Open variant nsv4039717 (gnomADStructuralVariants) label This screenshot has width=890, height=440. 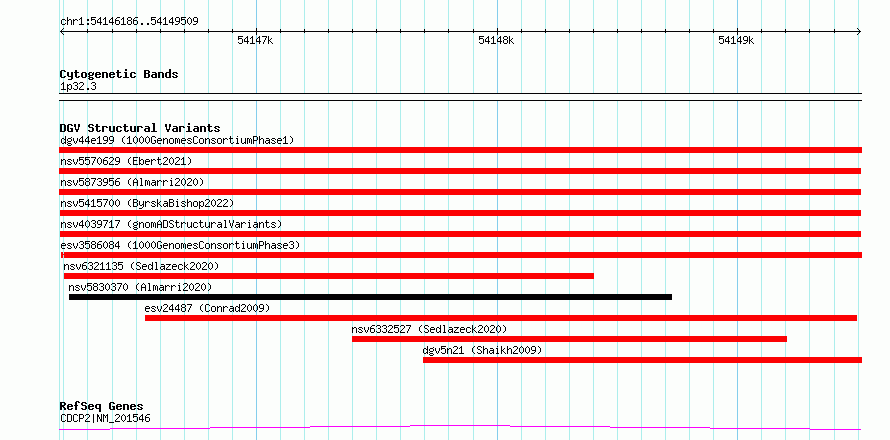click(171, 224)
